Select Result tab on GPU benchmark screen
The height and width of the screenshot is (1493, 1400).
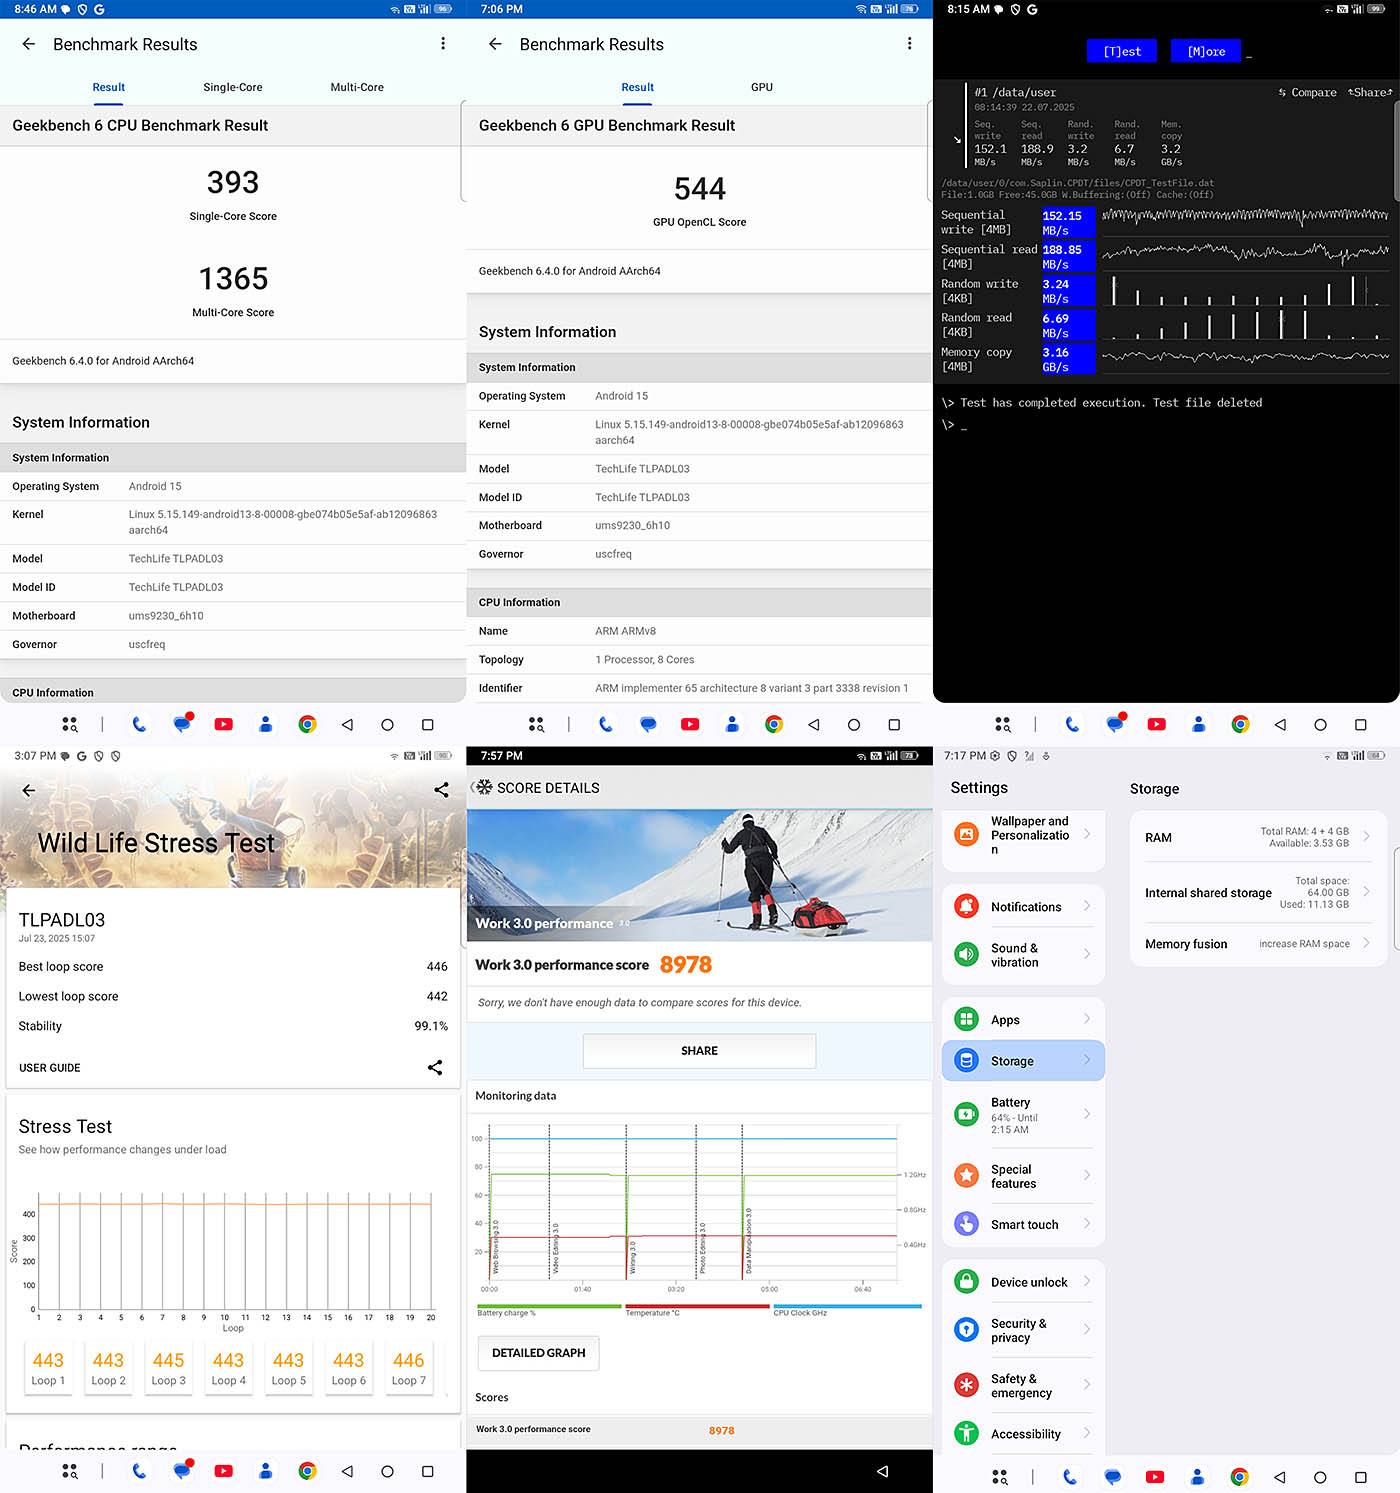point(638,87)
